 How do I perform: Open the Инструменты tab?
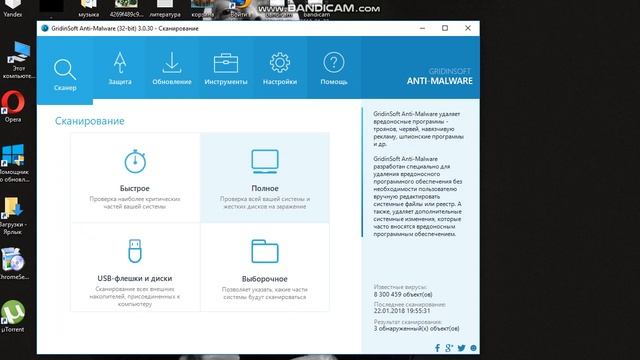pyautogui.click(x=226, y=68)
